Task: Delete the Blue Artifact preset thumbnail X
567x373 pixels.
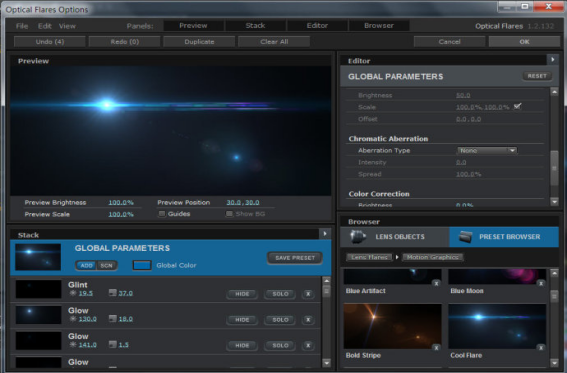Action: pos(436,283)
